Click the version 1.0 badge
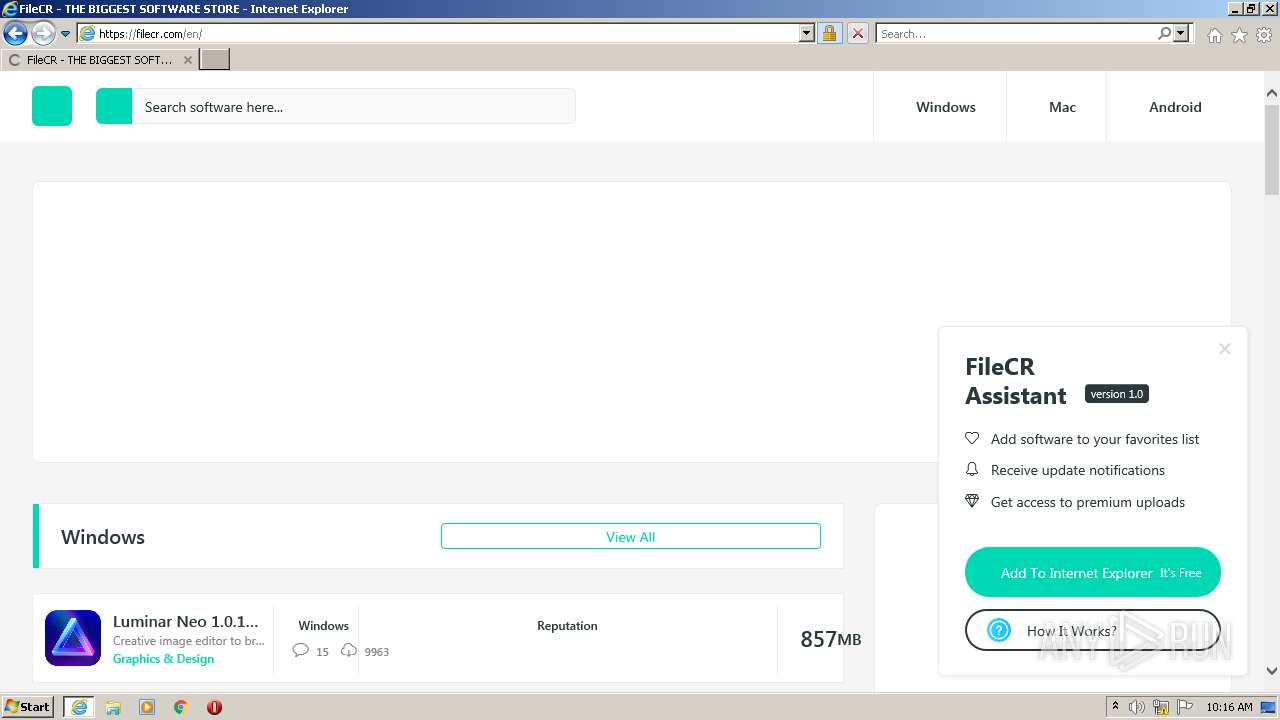This screenshot has height=720, width=1280. pos(1116,394)
